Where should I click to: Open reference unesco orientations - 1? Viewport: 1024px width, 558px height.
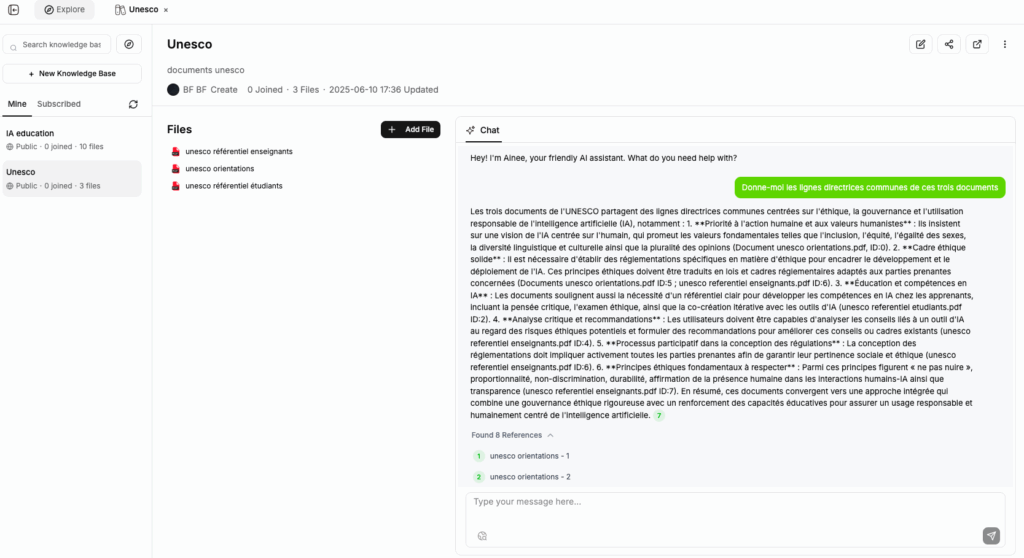[x=529, y=456]
